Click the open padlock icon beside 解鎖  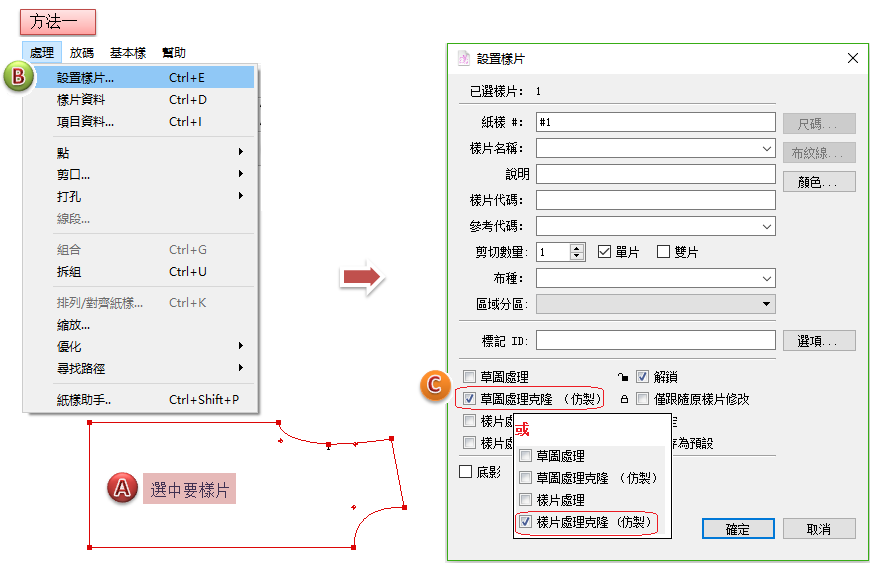click(622, 377)
